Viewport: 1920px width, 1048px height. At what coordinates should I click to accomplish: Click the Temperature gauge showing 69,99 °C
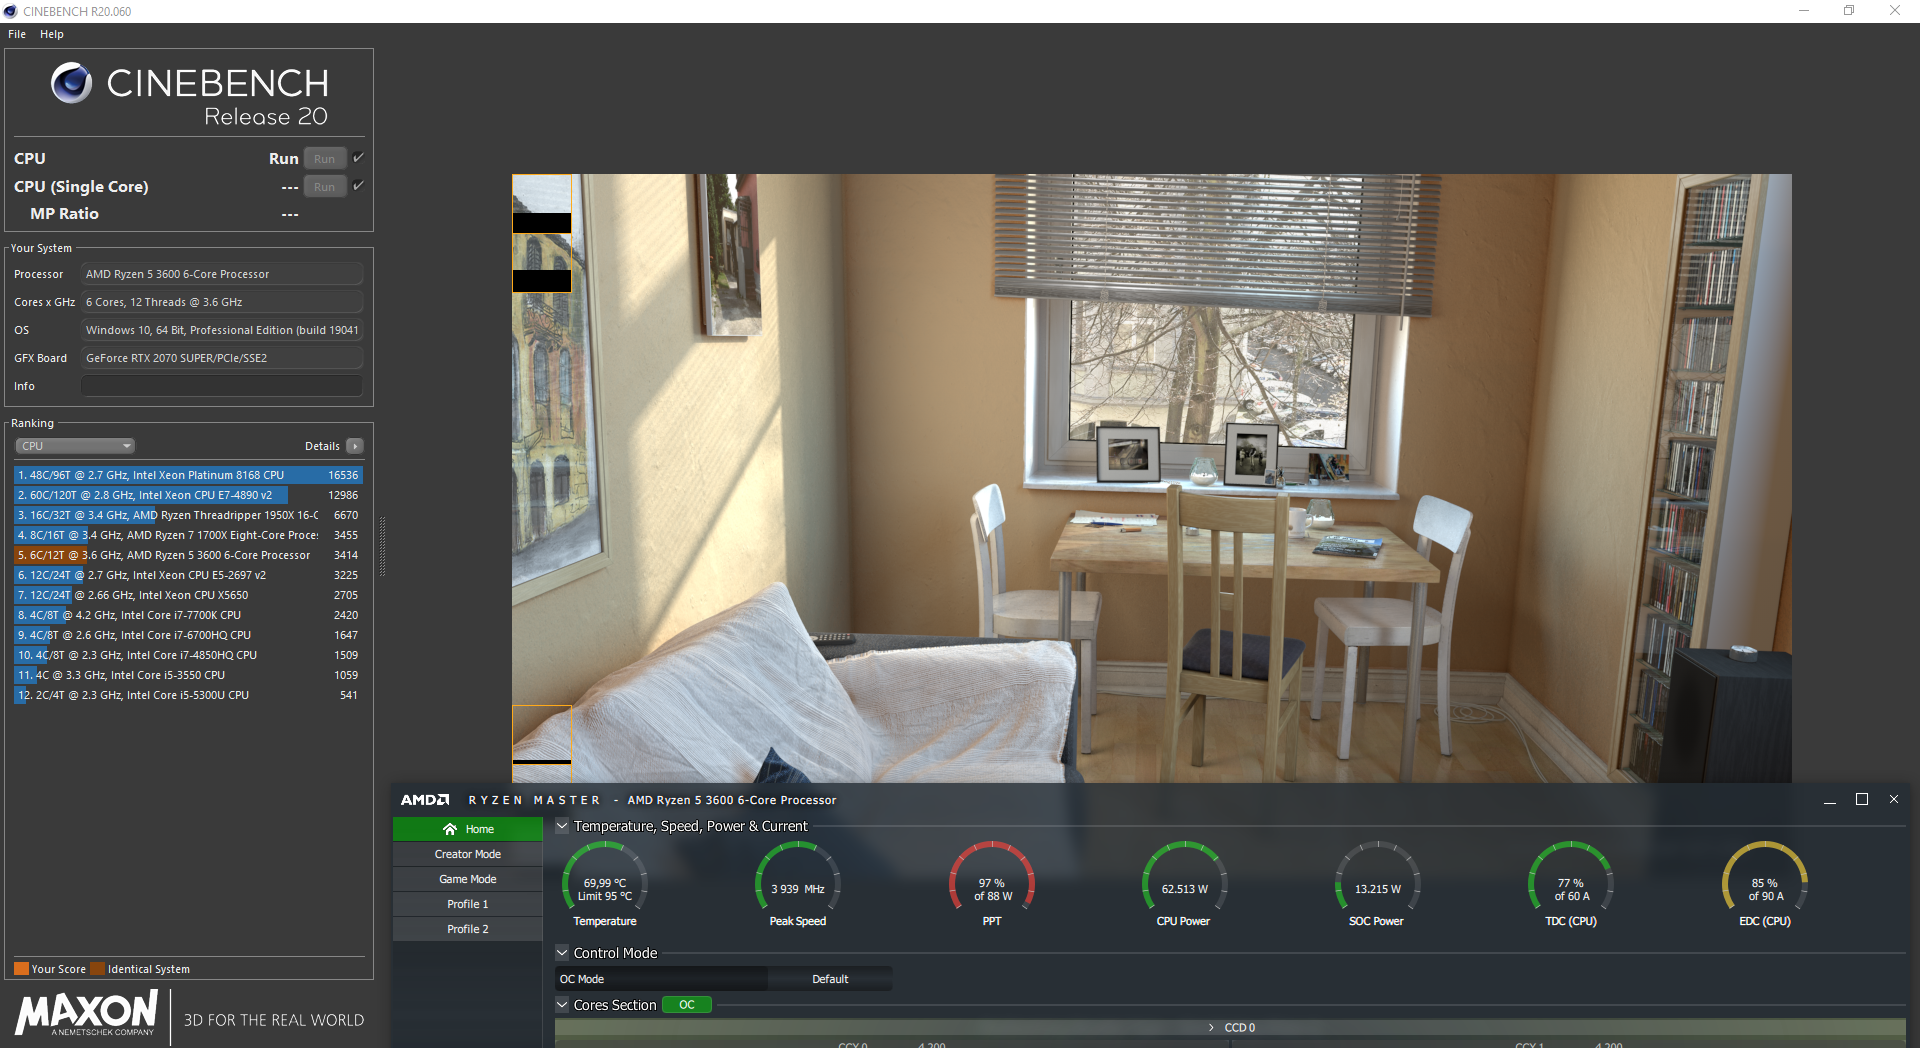click(x=605, y=883)
